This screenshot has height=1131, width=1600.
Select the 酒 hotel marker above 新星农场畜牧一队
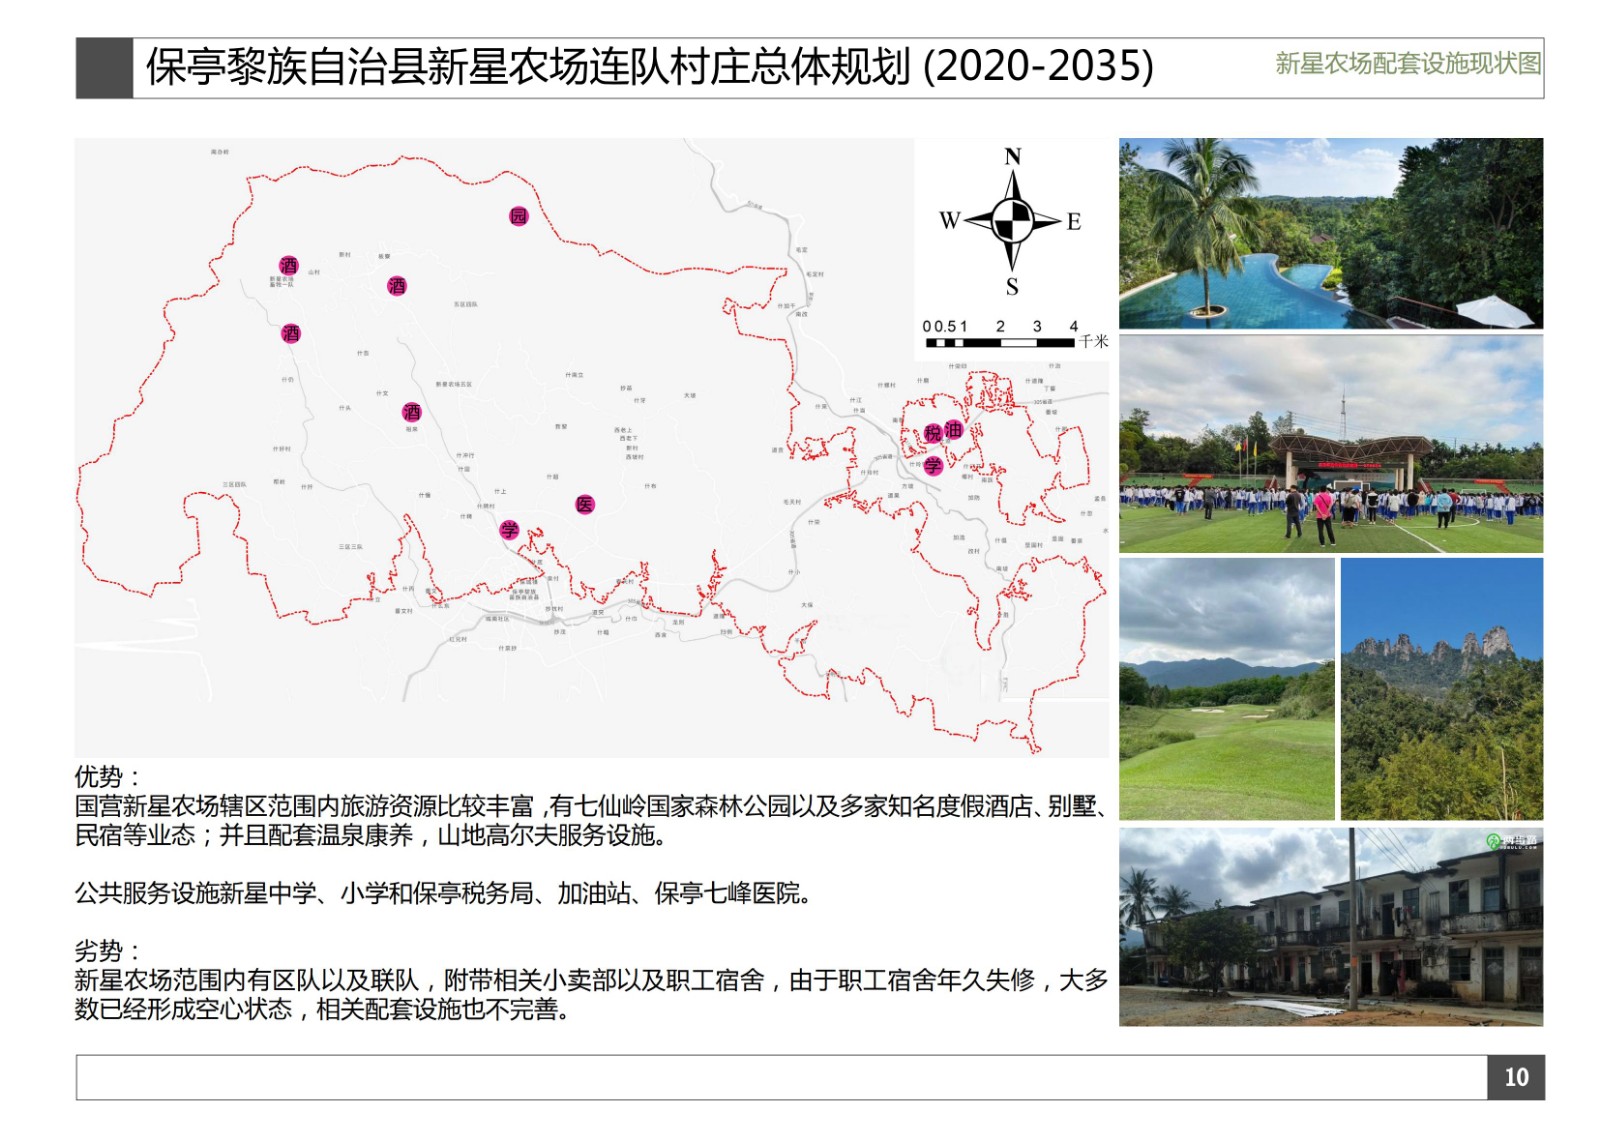pos(289,265)
